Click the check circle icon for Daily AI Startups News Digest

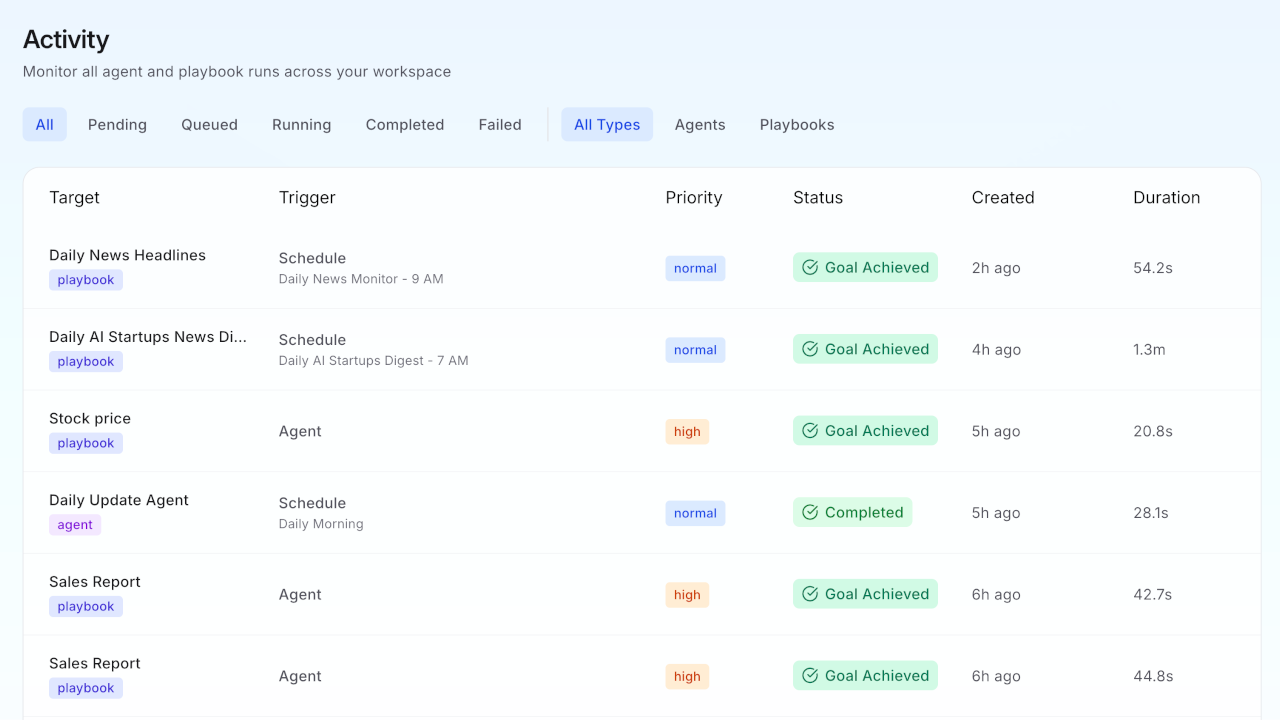click(x=810, y=348)
